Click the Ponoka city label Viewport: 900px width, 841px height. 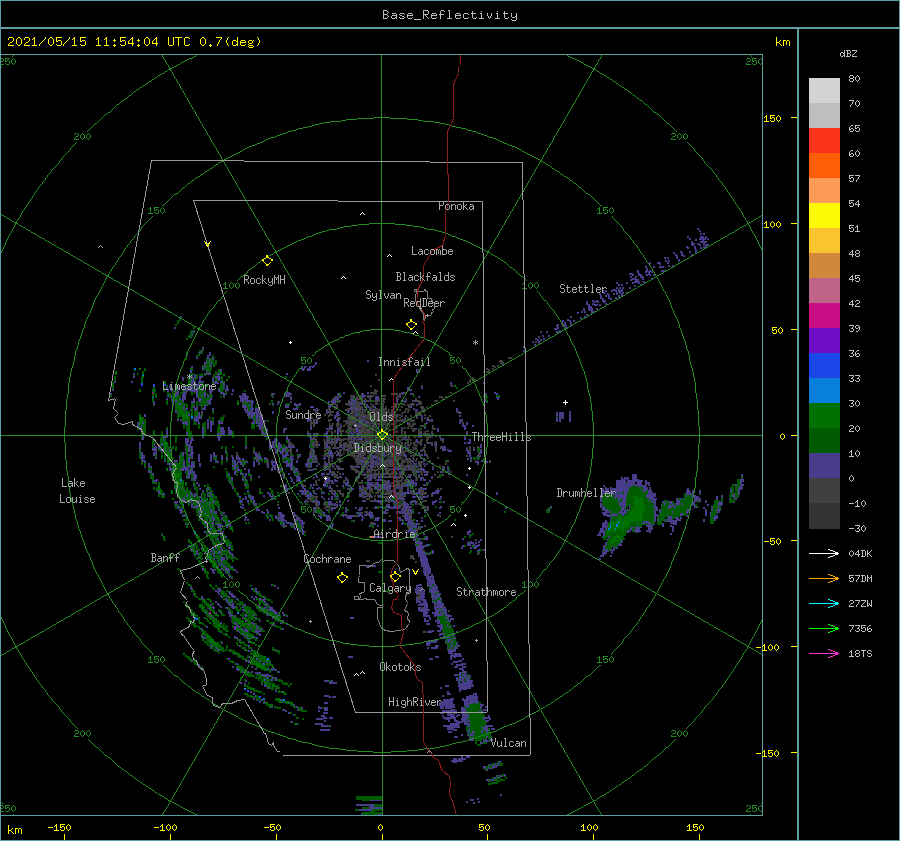tap(456, 206)
